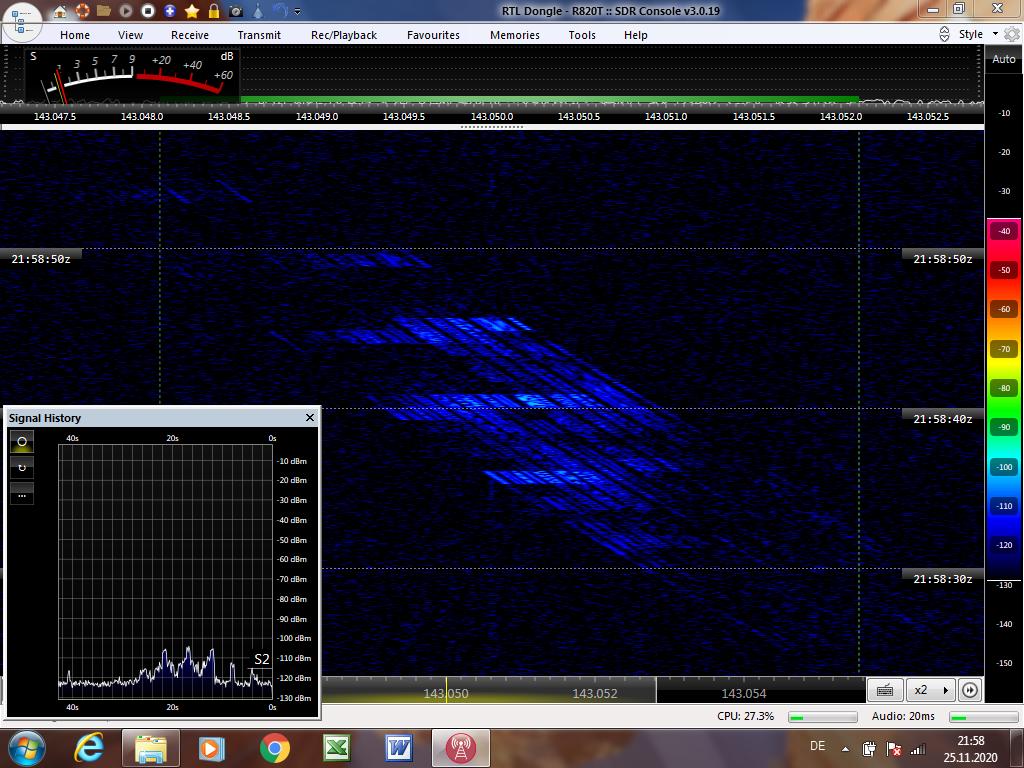The height and width of the screenshot is (768, 1024).
Task: Click the yellow padlock icon
Action: click(214, 10)
